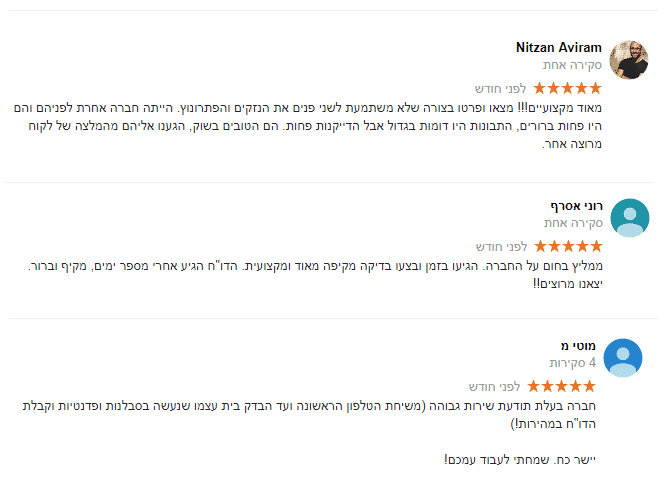Click Nitzan Aviram's profile photo
Screen dimensions: 672x491
point(629,60)
